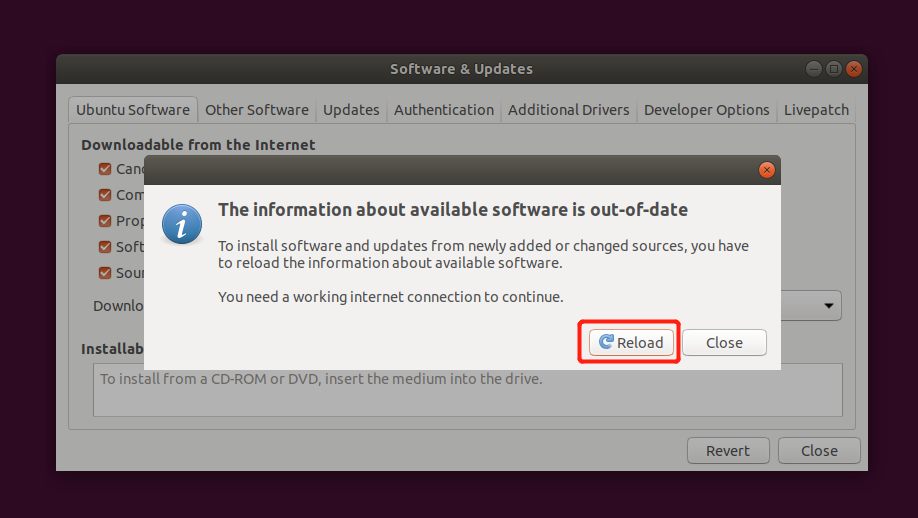
Task: Minimize the Software & Updates window
Action: (814, 69)
